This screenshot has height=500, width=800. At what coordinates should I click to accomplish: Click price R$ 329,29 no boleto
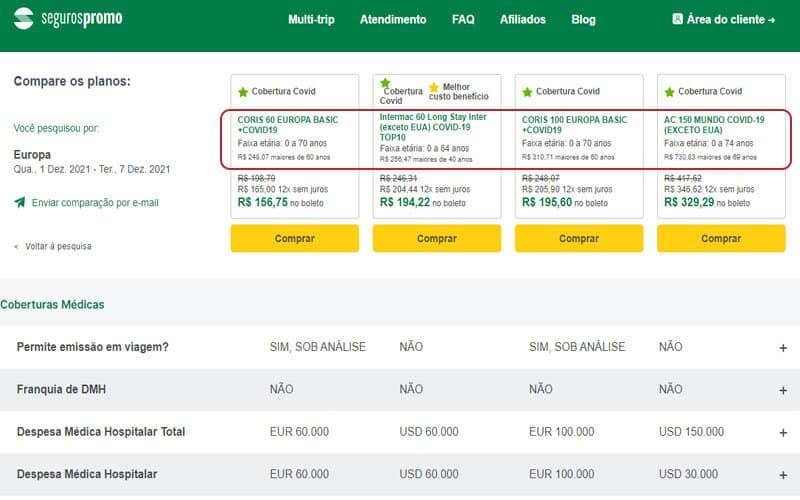click(x=707, y=203)
